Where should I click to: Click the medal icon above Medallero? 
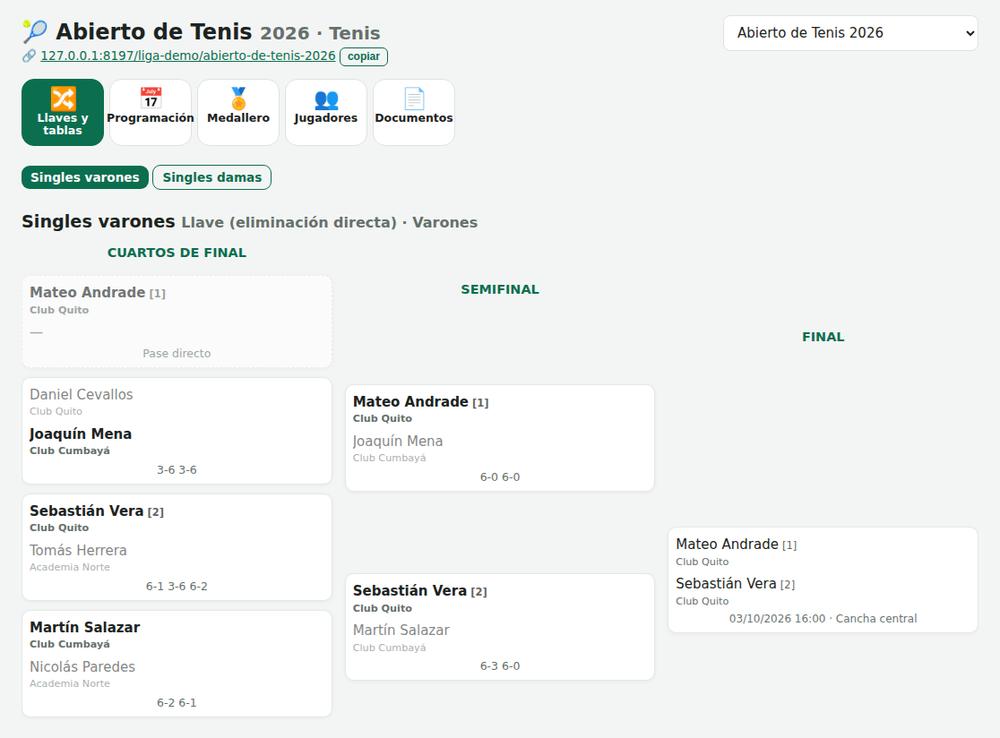(x=239, y=98)
